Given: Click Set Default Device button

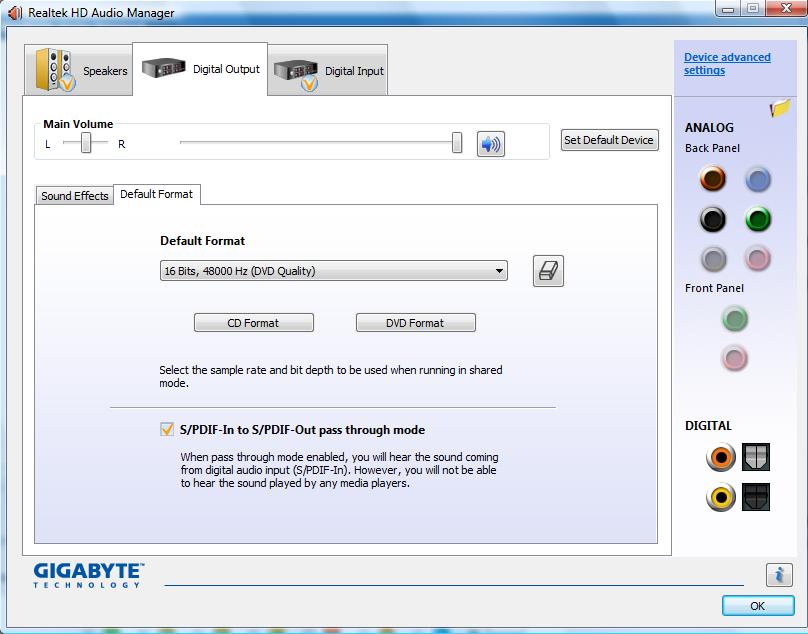Looking at the screenshot, I should click(609, 140).
